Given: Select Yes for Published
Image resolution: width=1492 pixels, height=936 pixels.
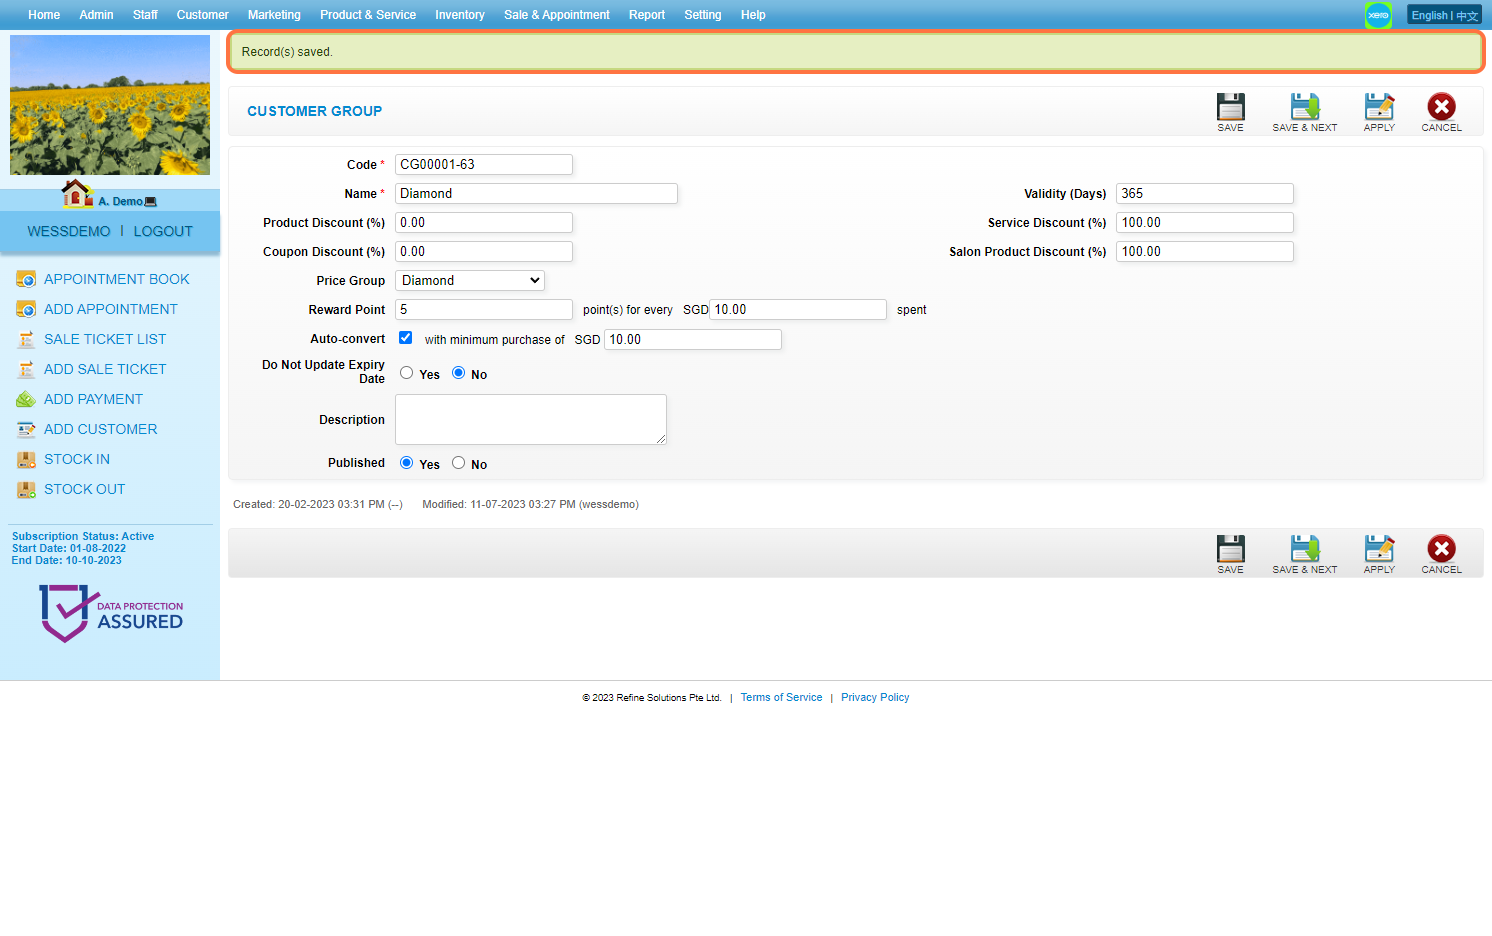Looking at the screenshot, I should (406, 463).
